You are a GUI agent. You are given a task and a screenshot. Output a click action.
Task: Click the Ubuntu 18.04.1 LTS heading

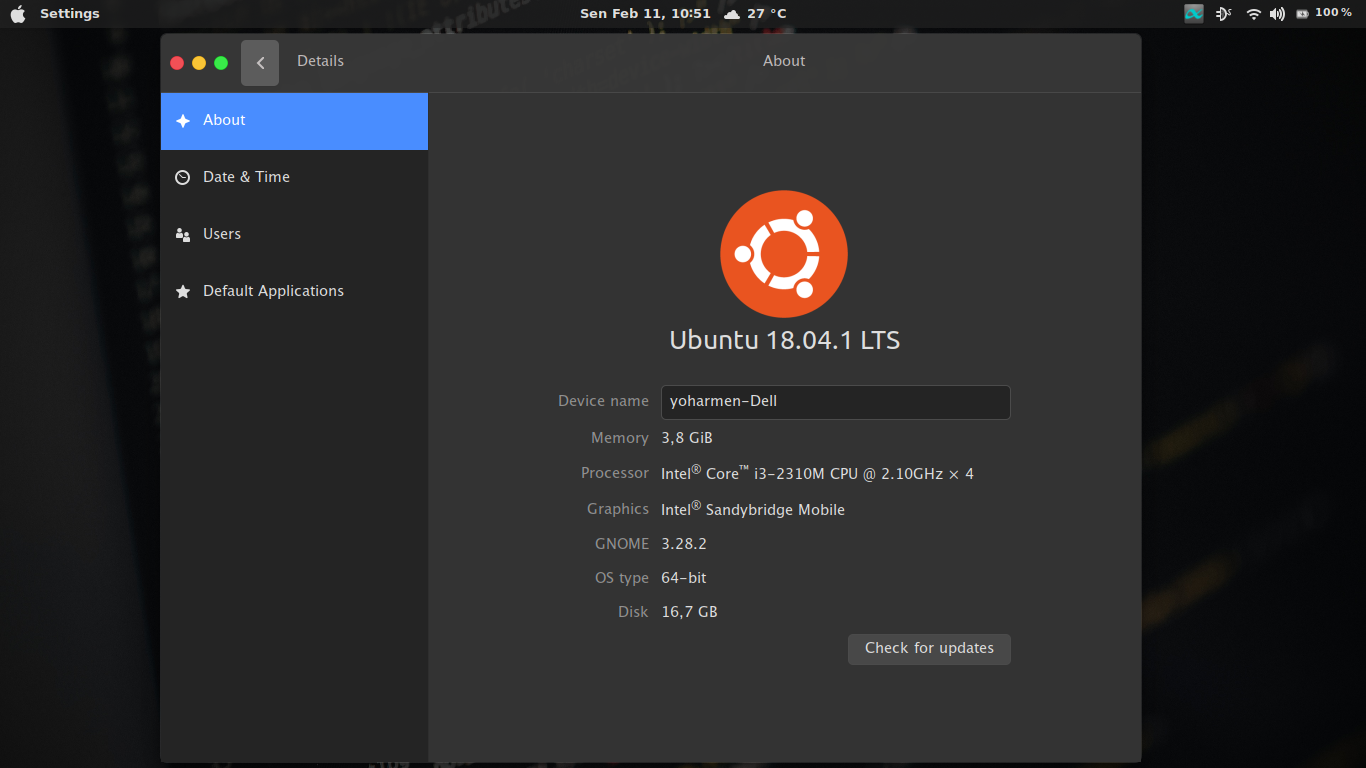[x=785, y=340]
